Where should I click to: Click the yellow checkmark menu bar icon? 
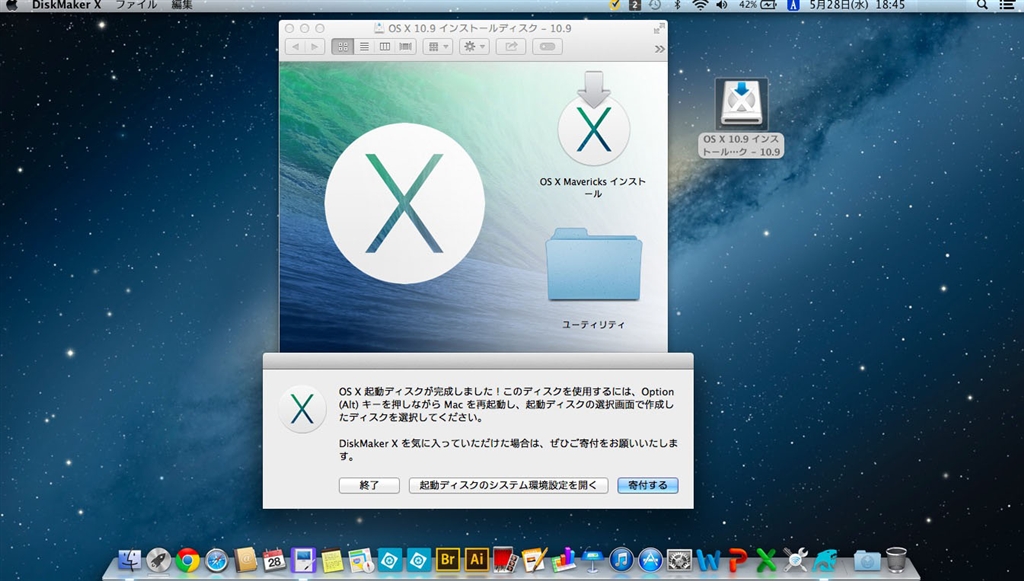615,5
